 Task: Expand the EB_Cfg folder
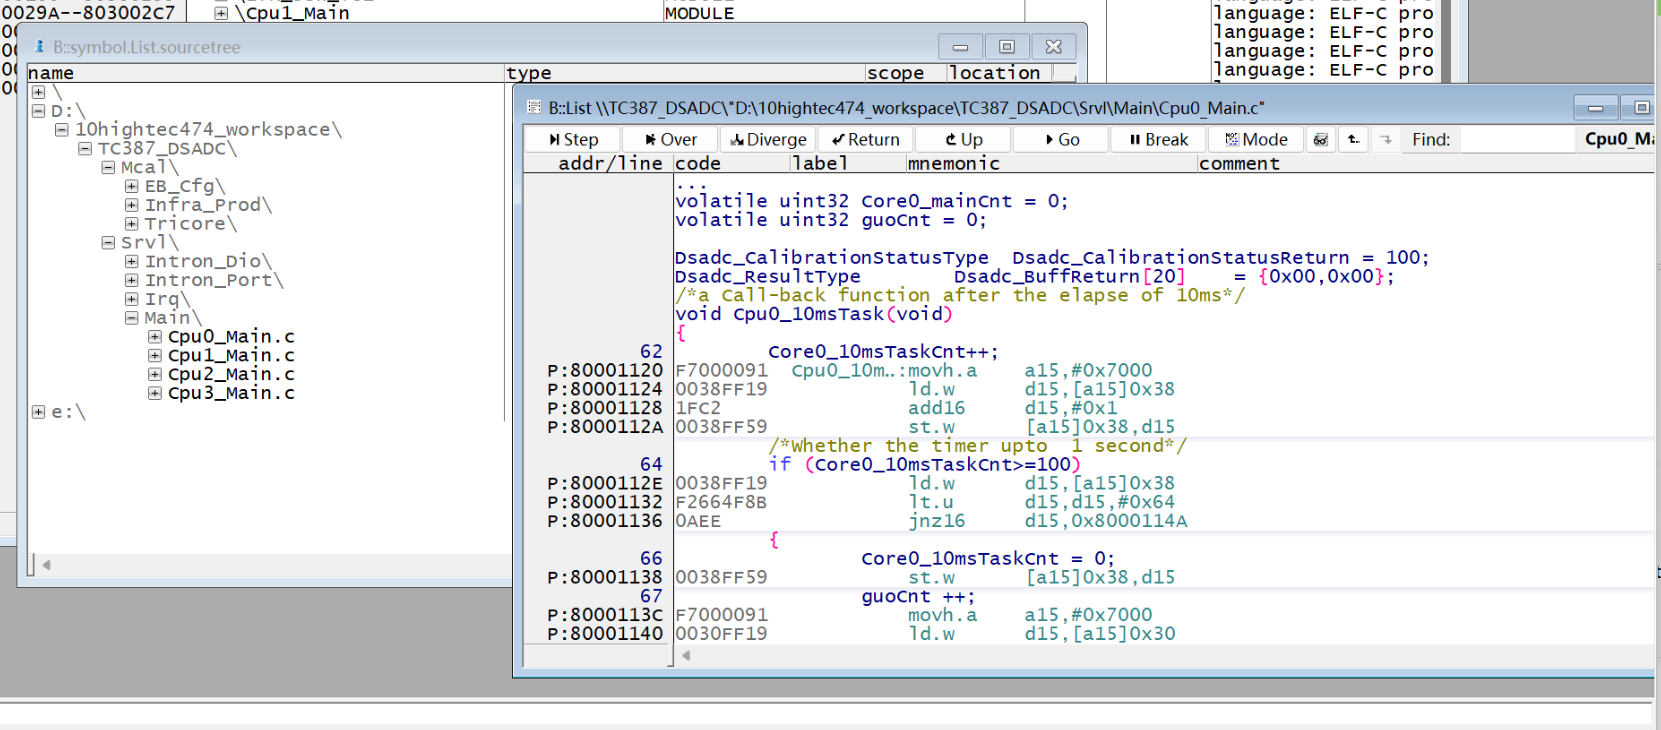click(x=131, y=186)
